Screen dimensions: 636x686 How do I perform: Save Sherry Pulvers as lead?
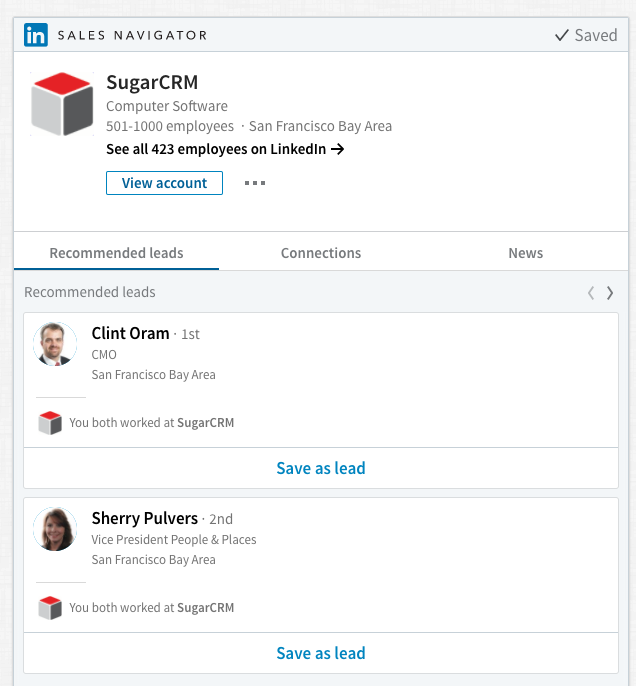point(321,653)
